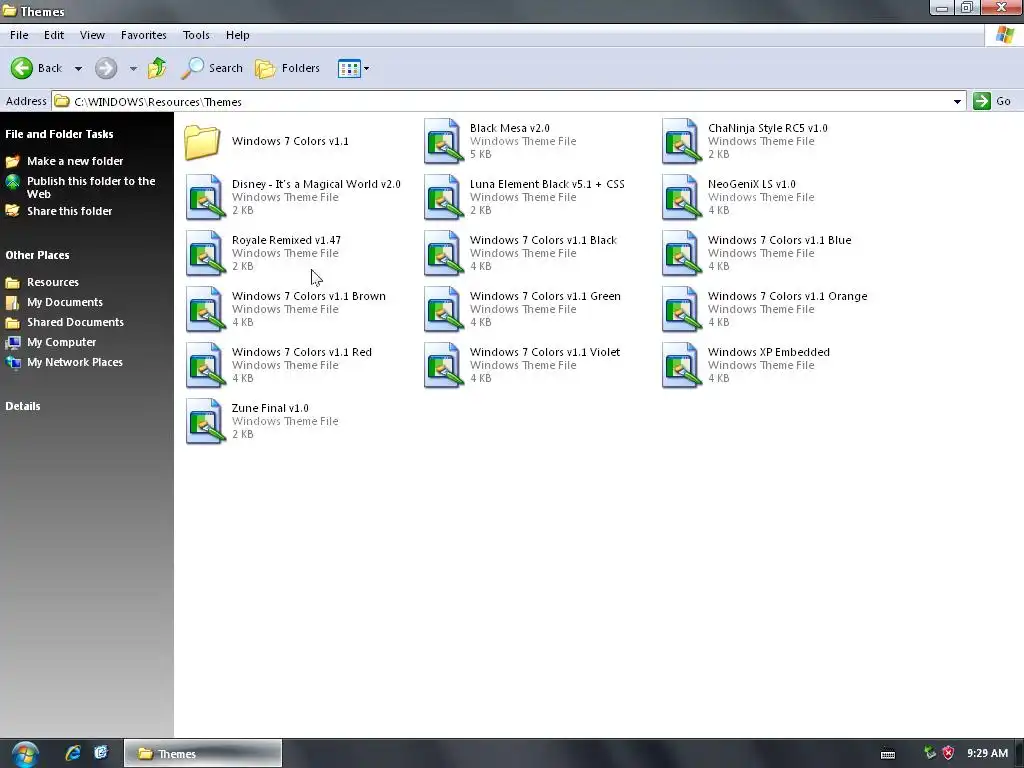
Task: Select the Windows 7 Colors v1.1 folder icon
Action: click(202, 141)
